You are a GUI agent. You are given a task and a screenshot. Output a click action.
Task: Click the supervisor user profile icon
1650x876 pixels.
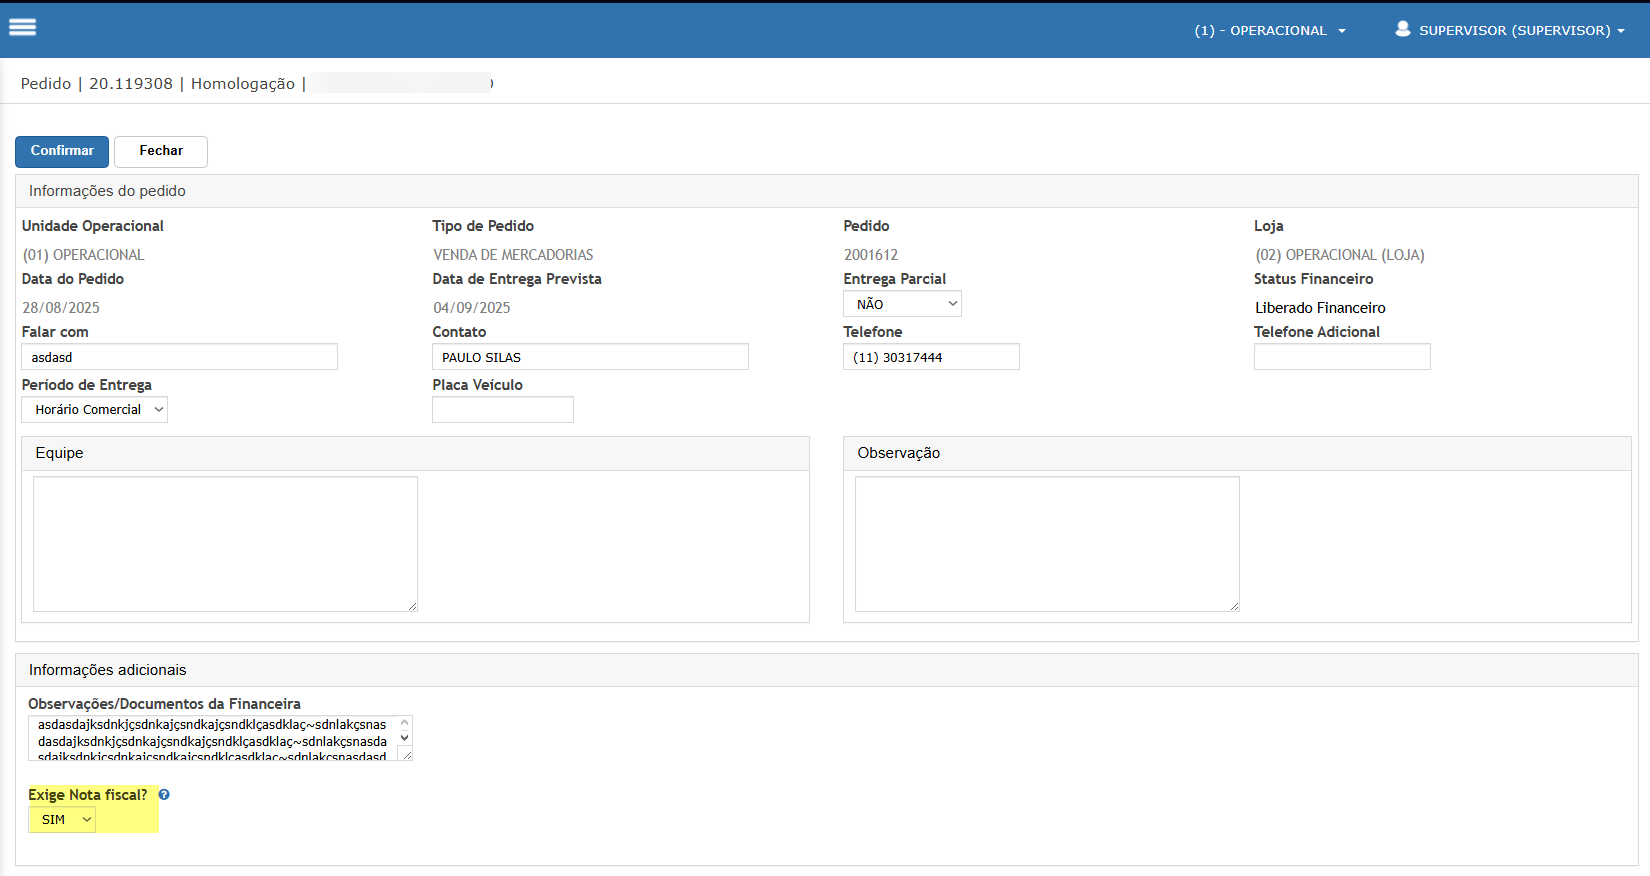pyautogui.click(x=1402, y=29)
